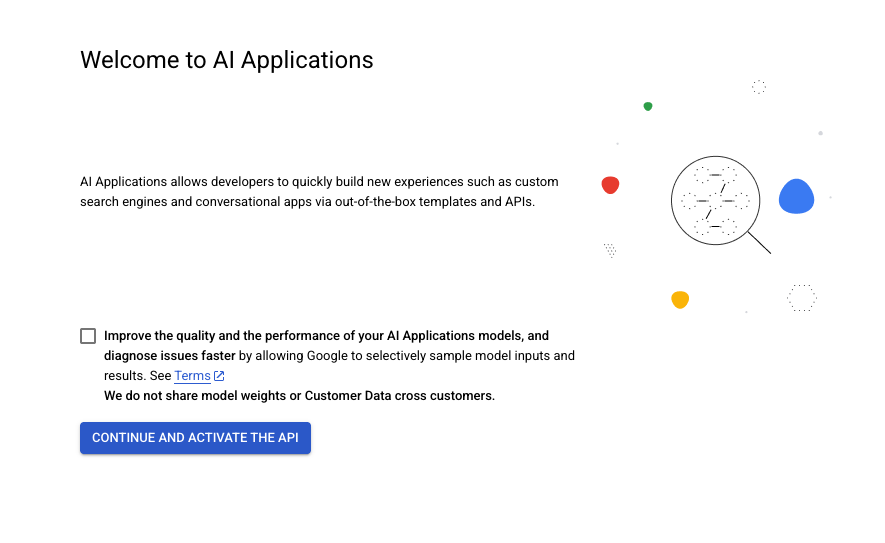
Task: Enable the improve quality and performance checkbox
Action: pyautogui.click(x=88, y=336)
